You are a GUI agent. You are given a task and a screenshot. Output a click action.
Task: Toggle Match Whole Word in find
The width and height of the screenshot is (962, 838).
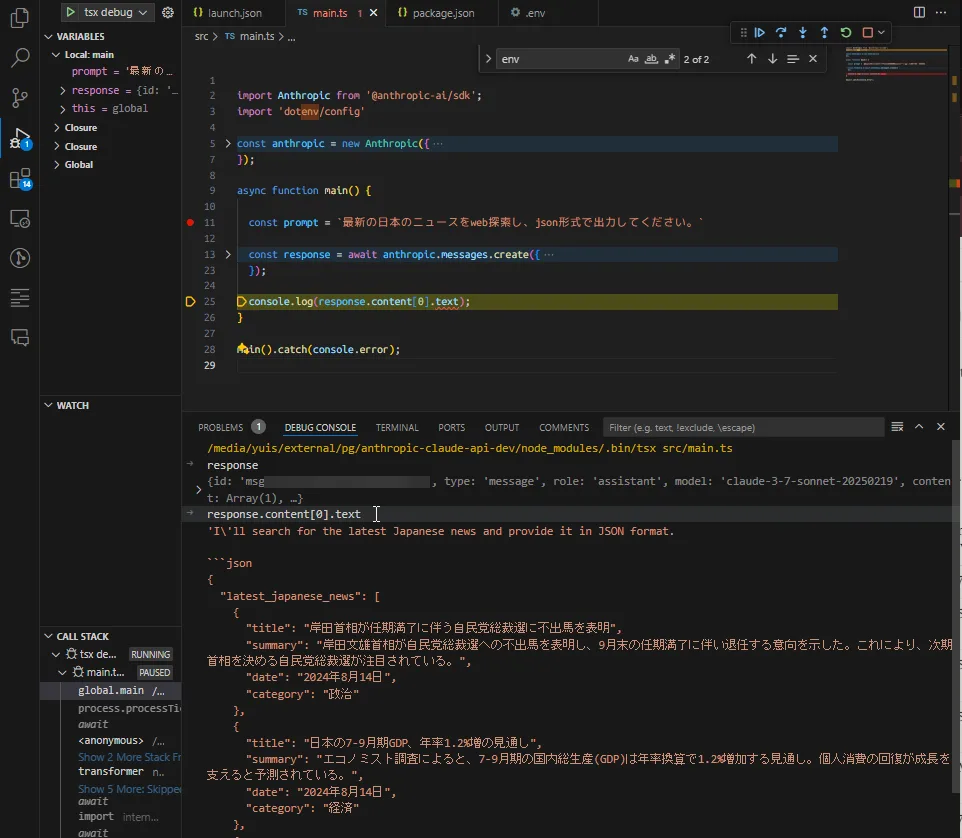tap(651, 59)
